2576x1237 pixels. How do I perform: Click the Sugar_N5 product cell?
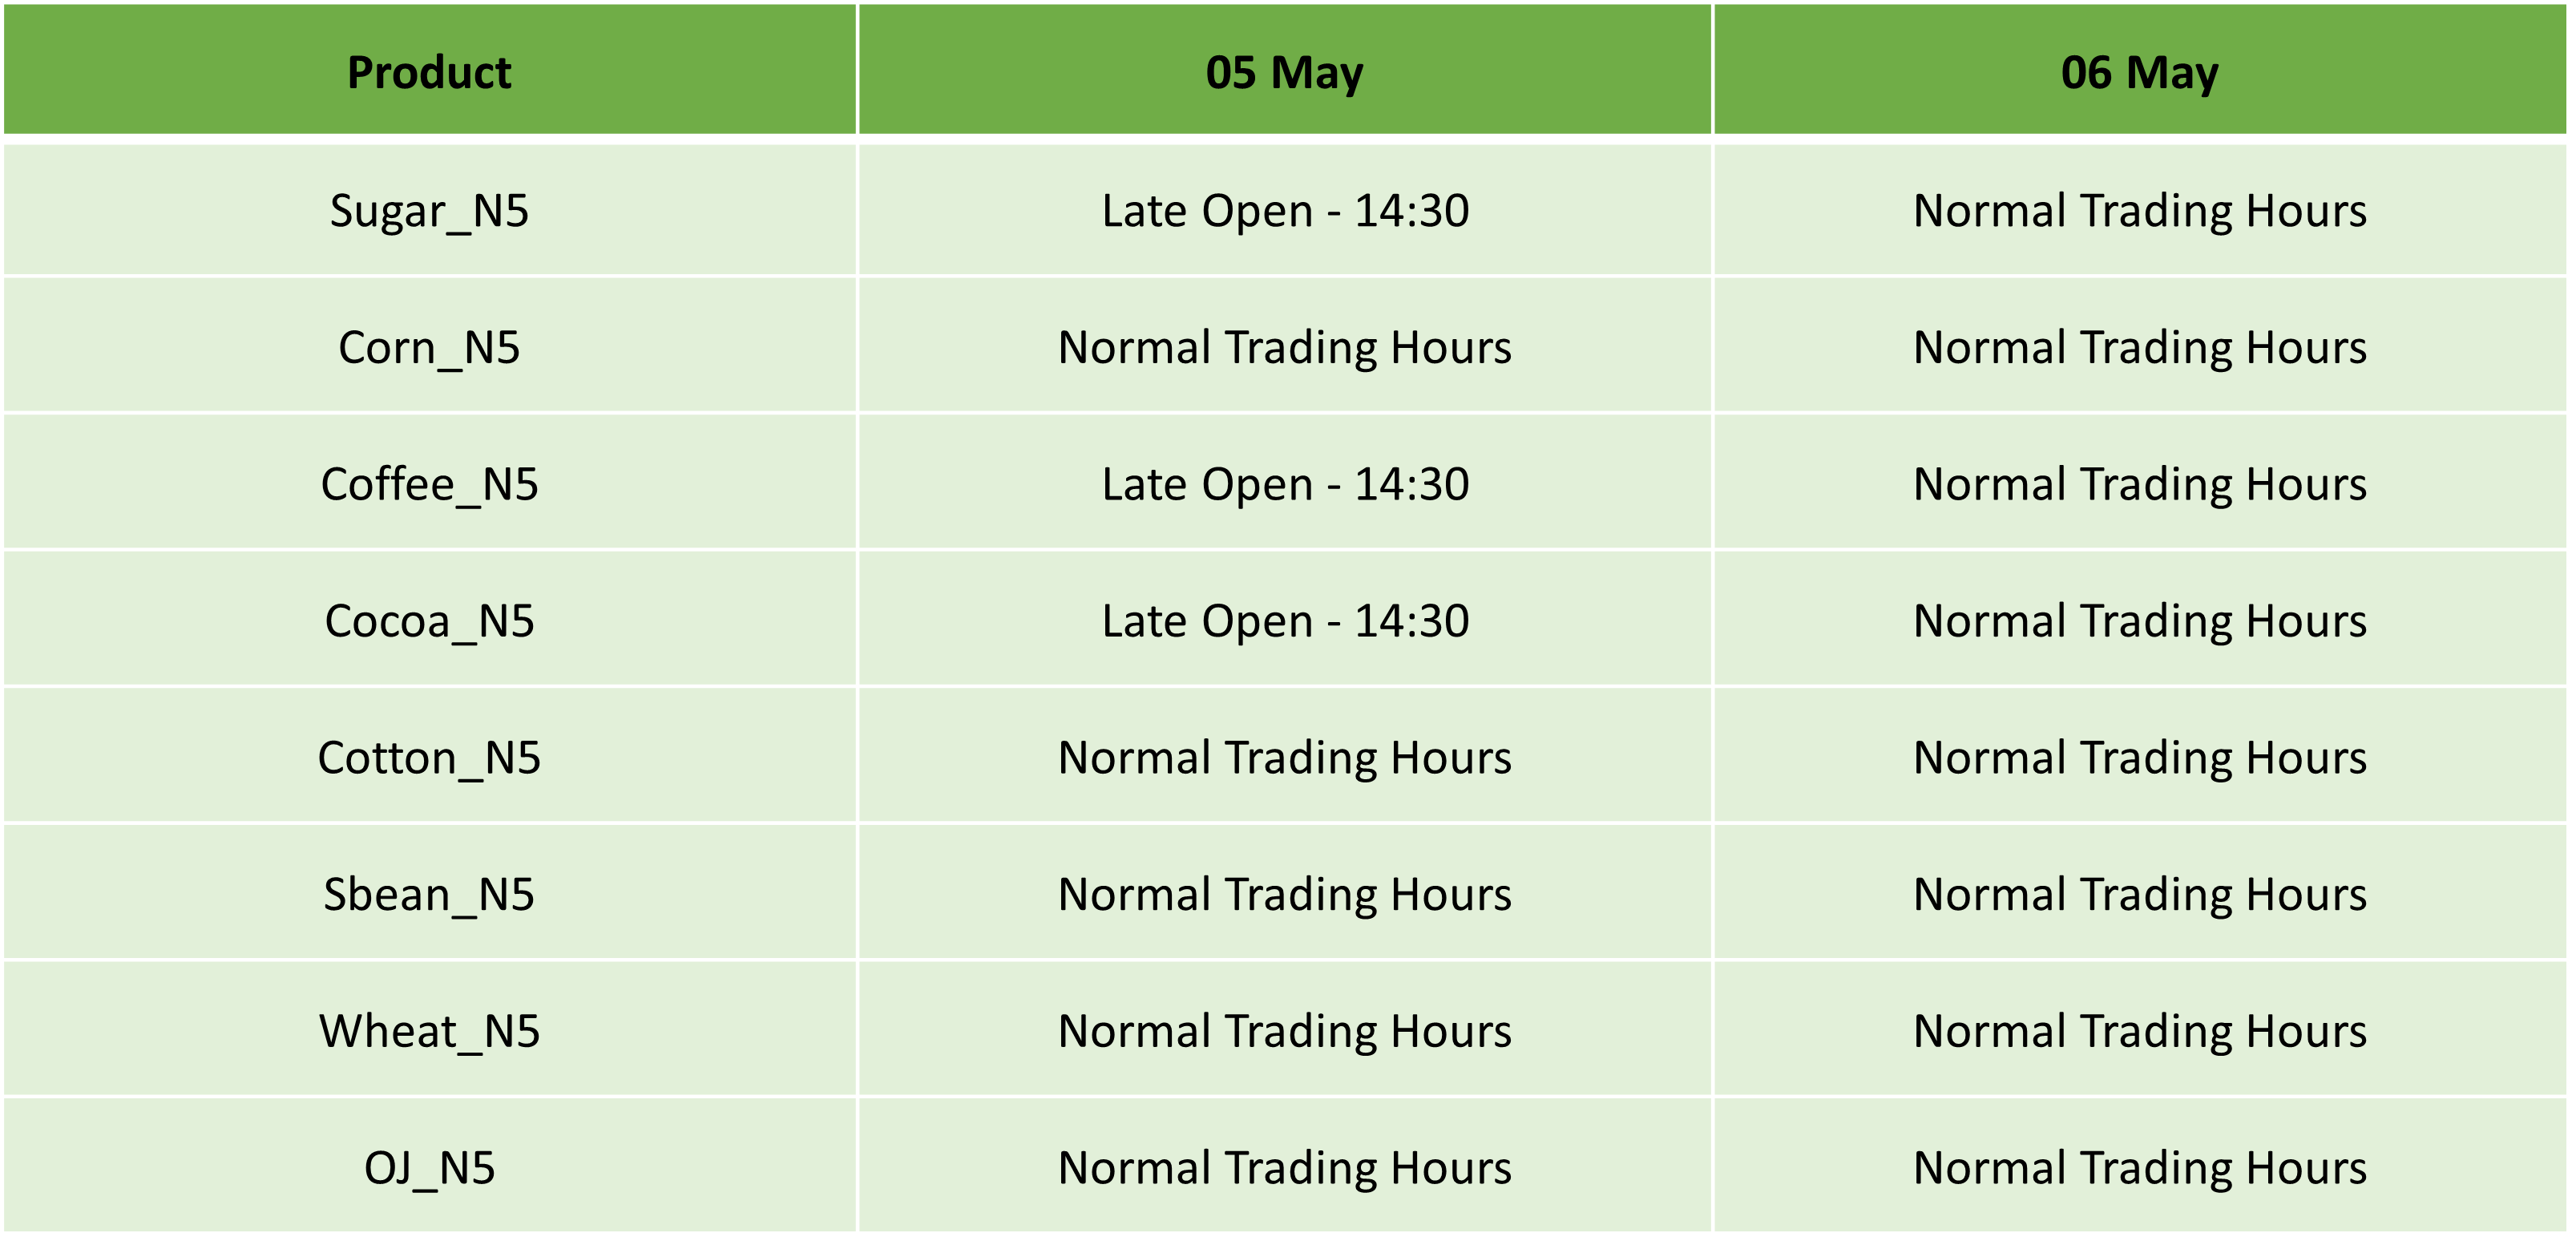429,210
